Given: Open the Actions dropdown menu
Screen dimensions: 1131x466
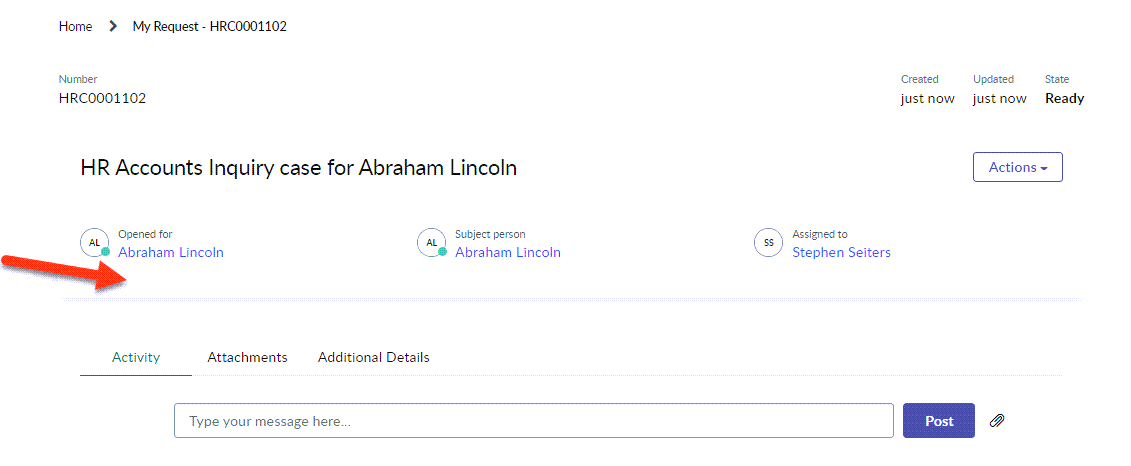Looking at the screenshot, I should 1018,167.
